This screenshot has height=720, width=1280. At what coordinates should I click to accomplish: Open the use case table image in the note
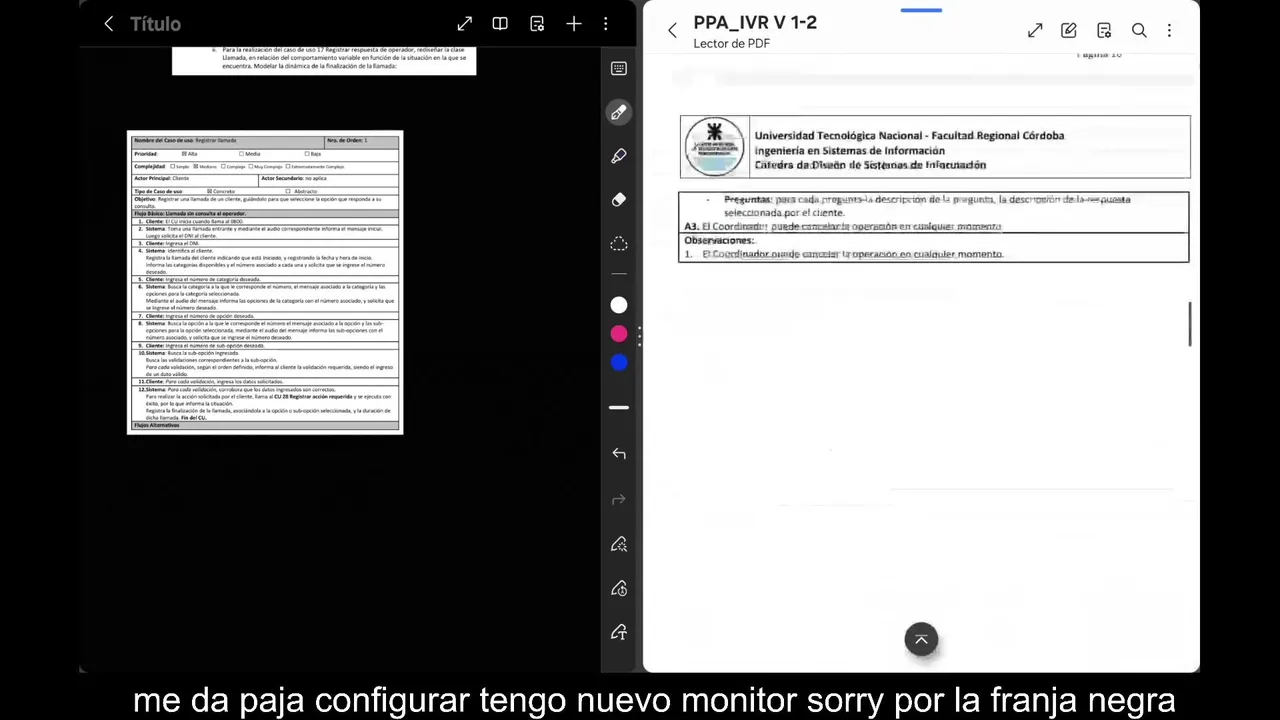265,282
